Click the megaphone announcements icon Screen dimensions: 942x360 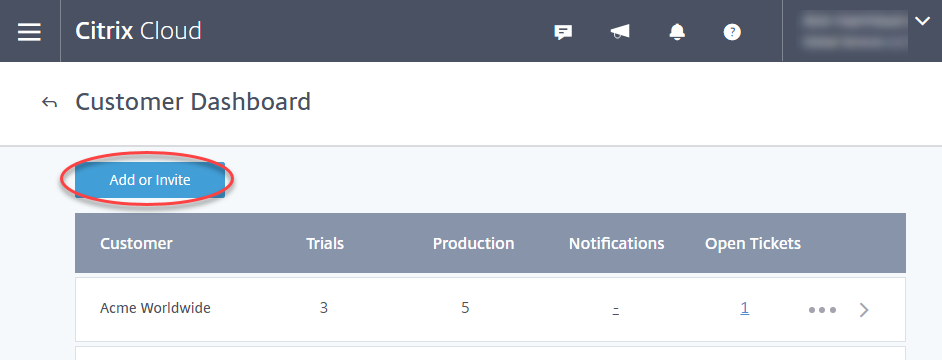point(620,32)
